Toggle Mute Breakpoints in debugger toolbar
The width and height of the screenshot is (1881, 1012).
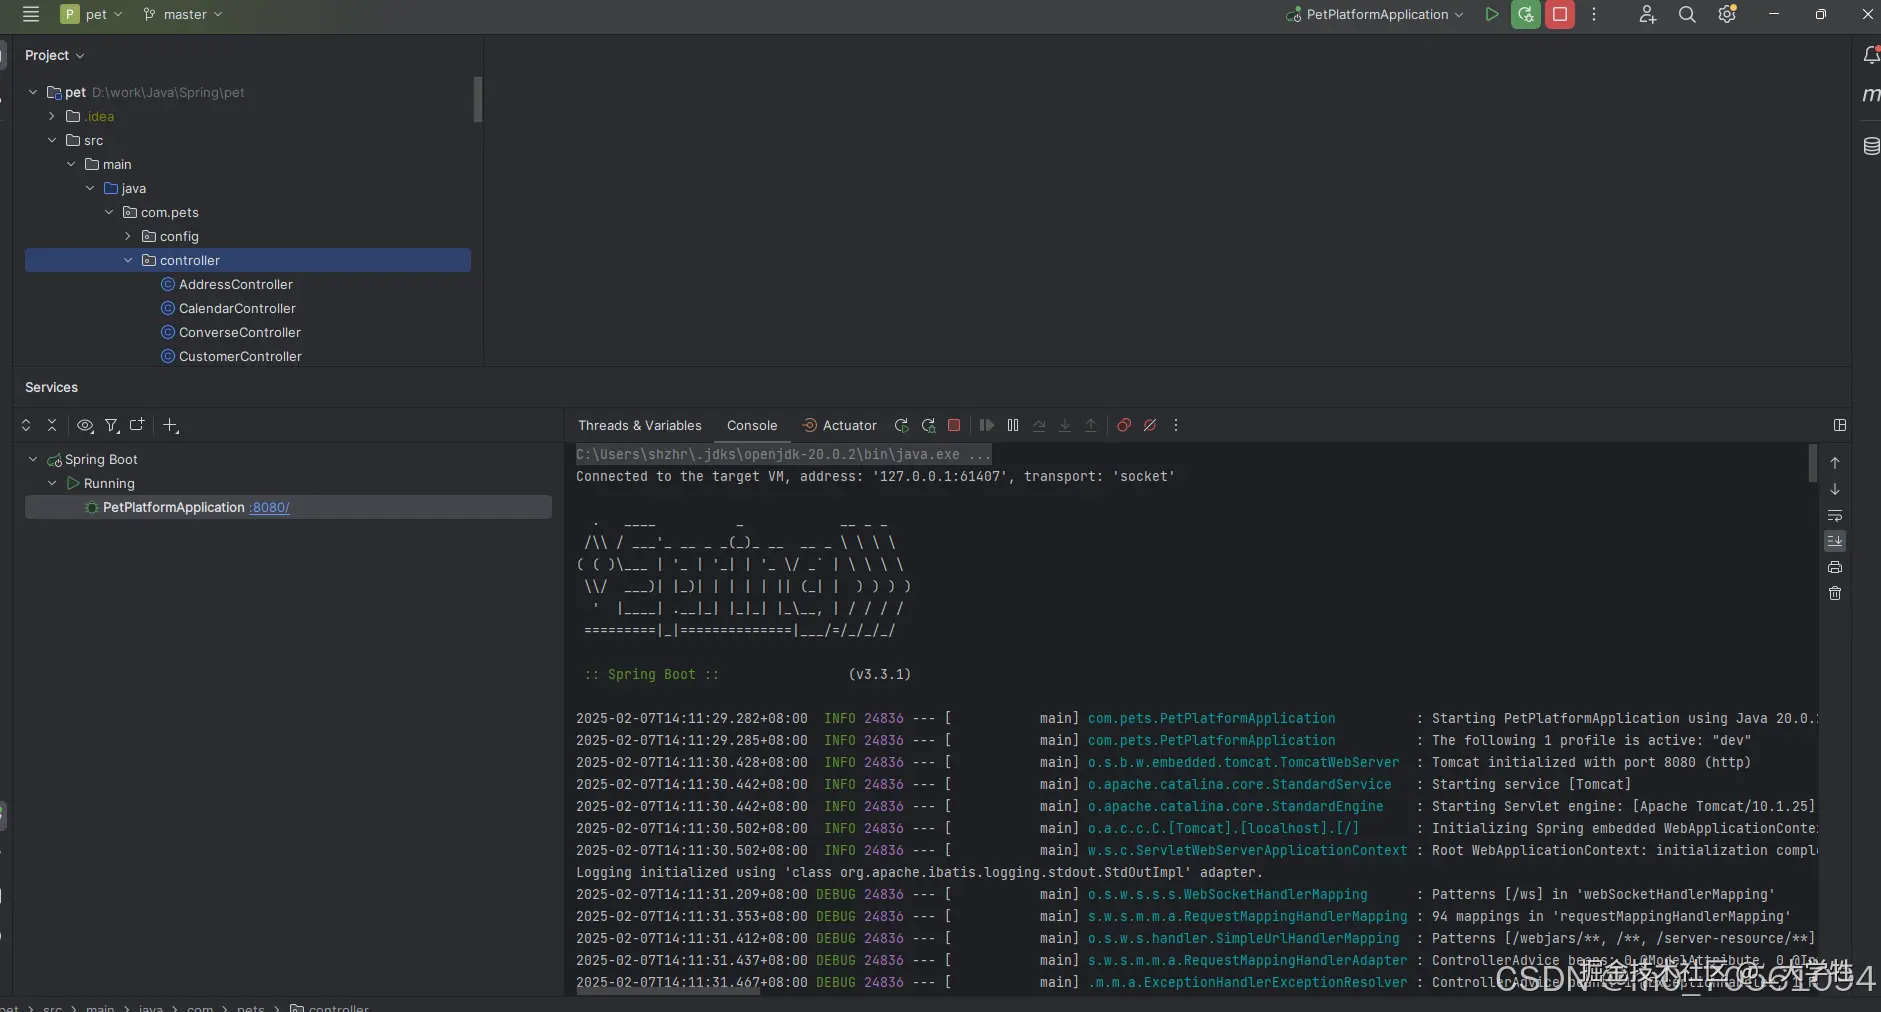1150,425
